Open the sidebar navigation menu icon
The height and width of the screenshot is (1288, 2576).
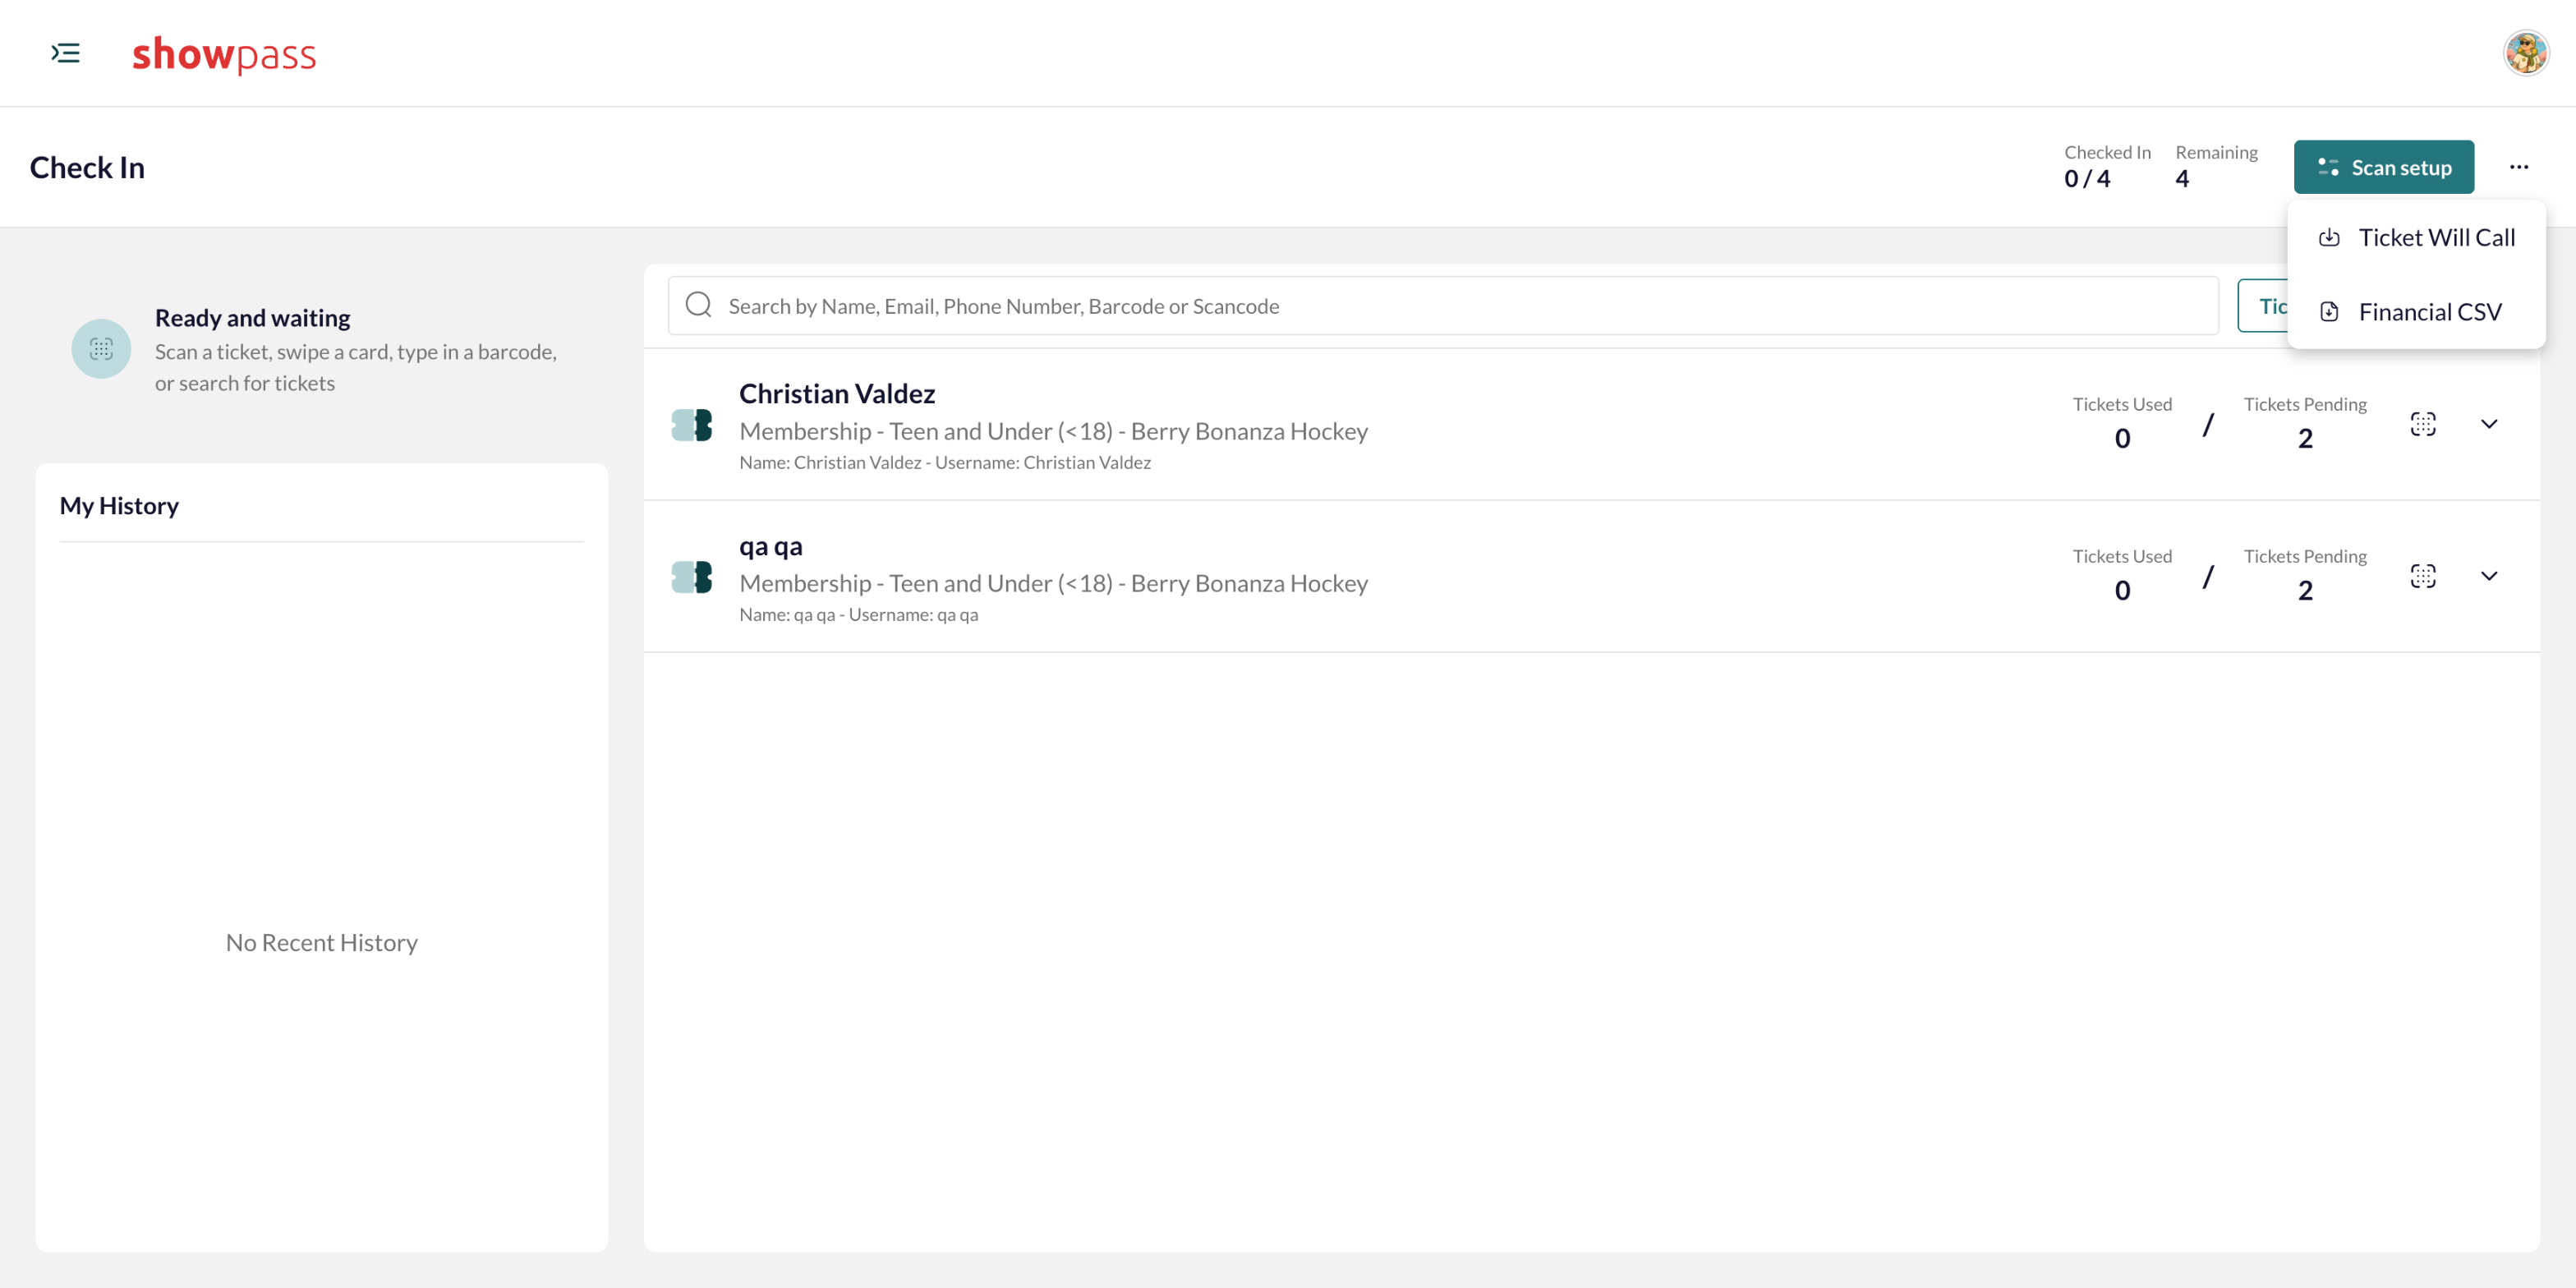[x=66, y=53]
